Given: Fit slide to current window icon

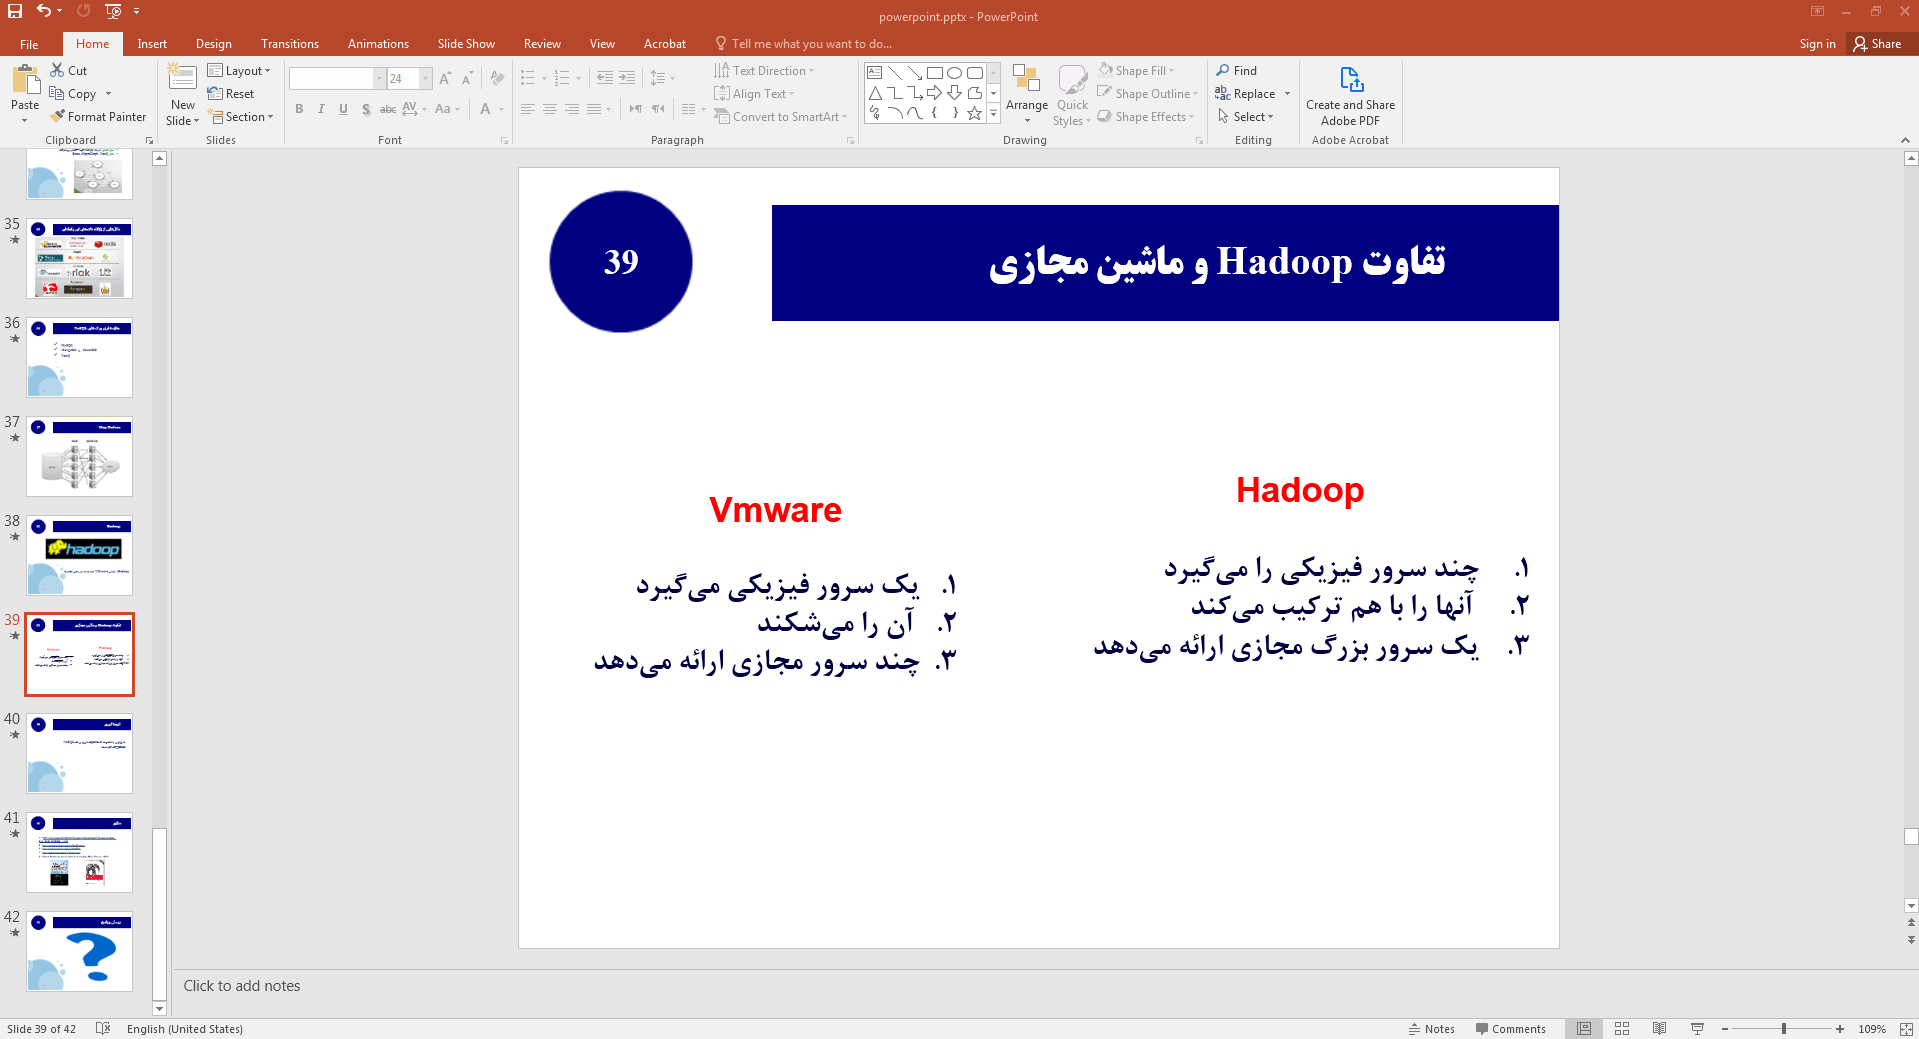Looking at the screenshot, I should [1905, 1029].
